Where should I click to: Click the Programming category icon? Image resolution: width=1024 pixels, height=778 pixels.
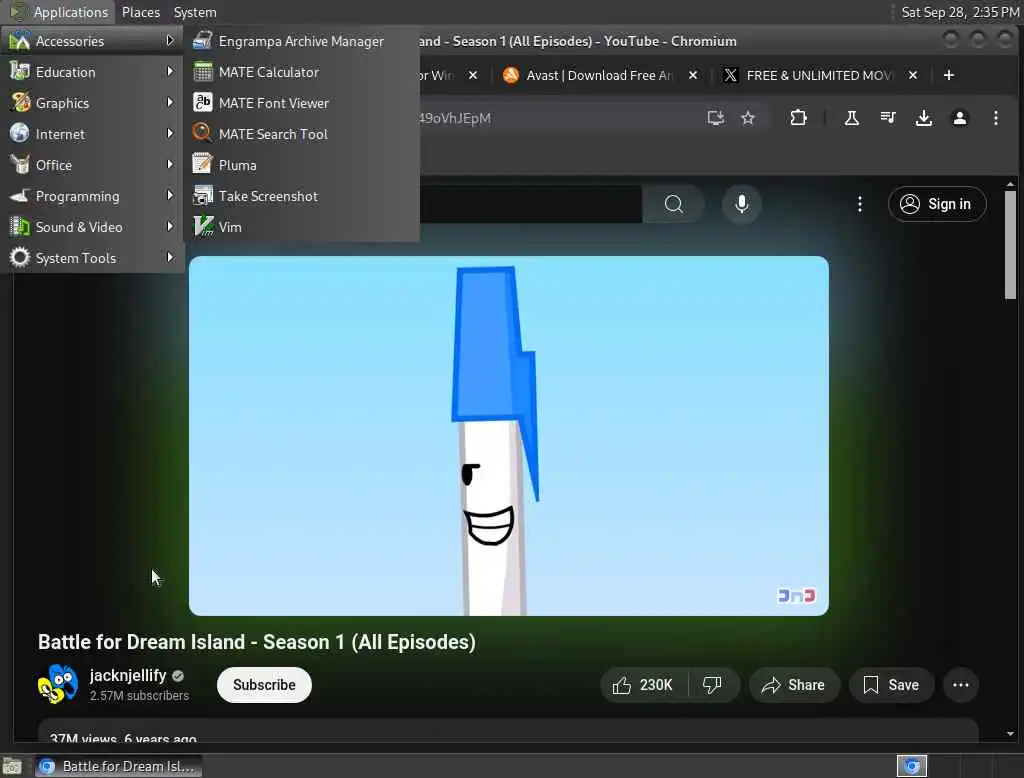pos(20,195)
